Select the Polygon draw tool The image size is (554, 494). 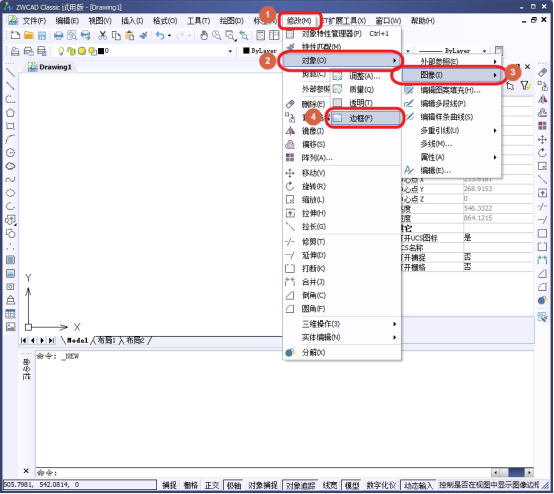click(10, 113)
